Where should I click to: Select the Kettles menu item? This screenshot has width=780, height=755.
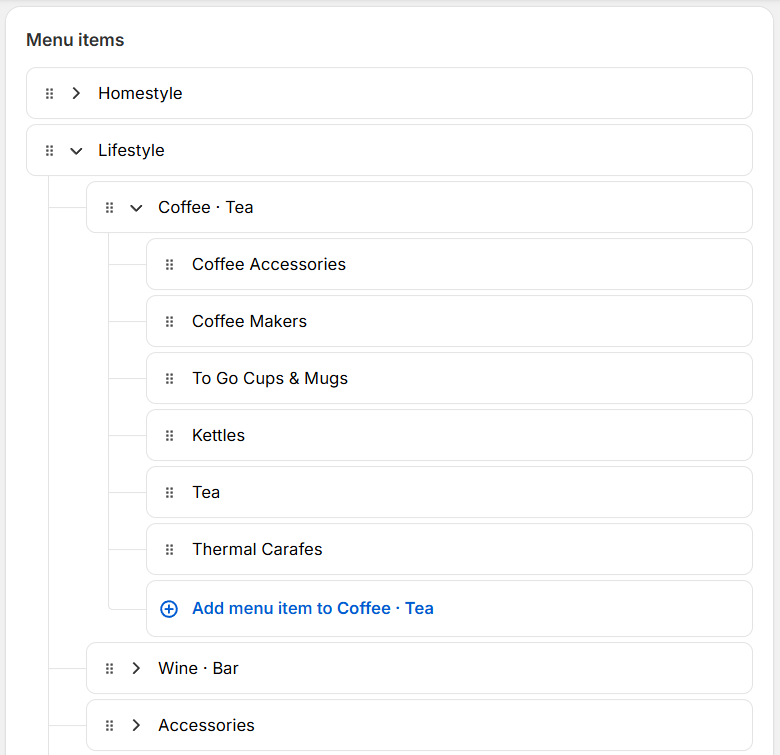[218, 435]
